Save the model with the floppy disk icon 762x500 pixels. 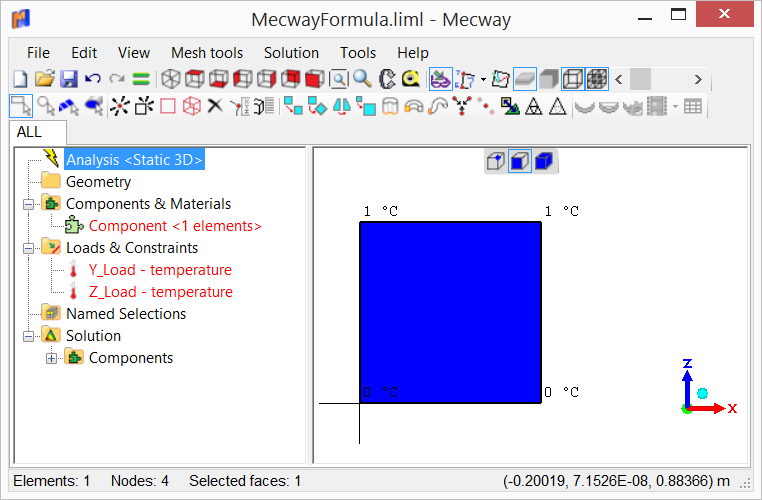(x=69, y=79)
